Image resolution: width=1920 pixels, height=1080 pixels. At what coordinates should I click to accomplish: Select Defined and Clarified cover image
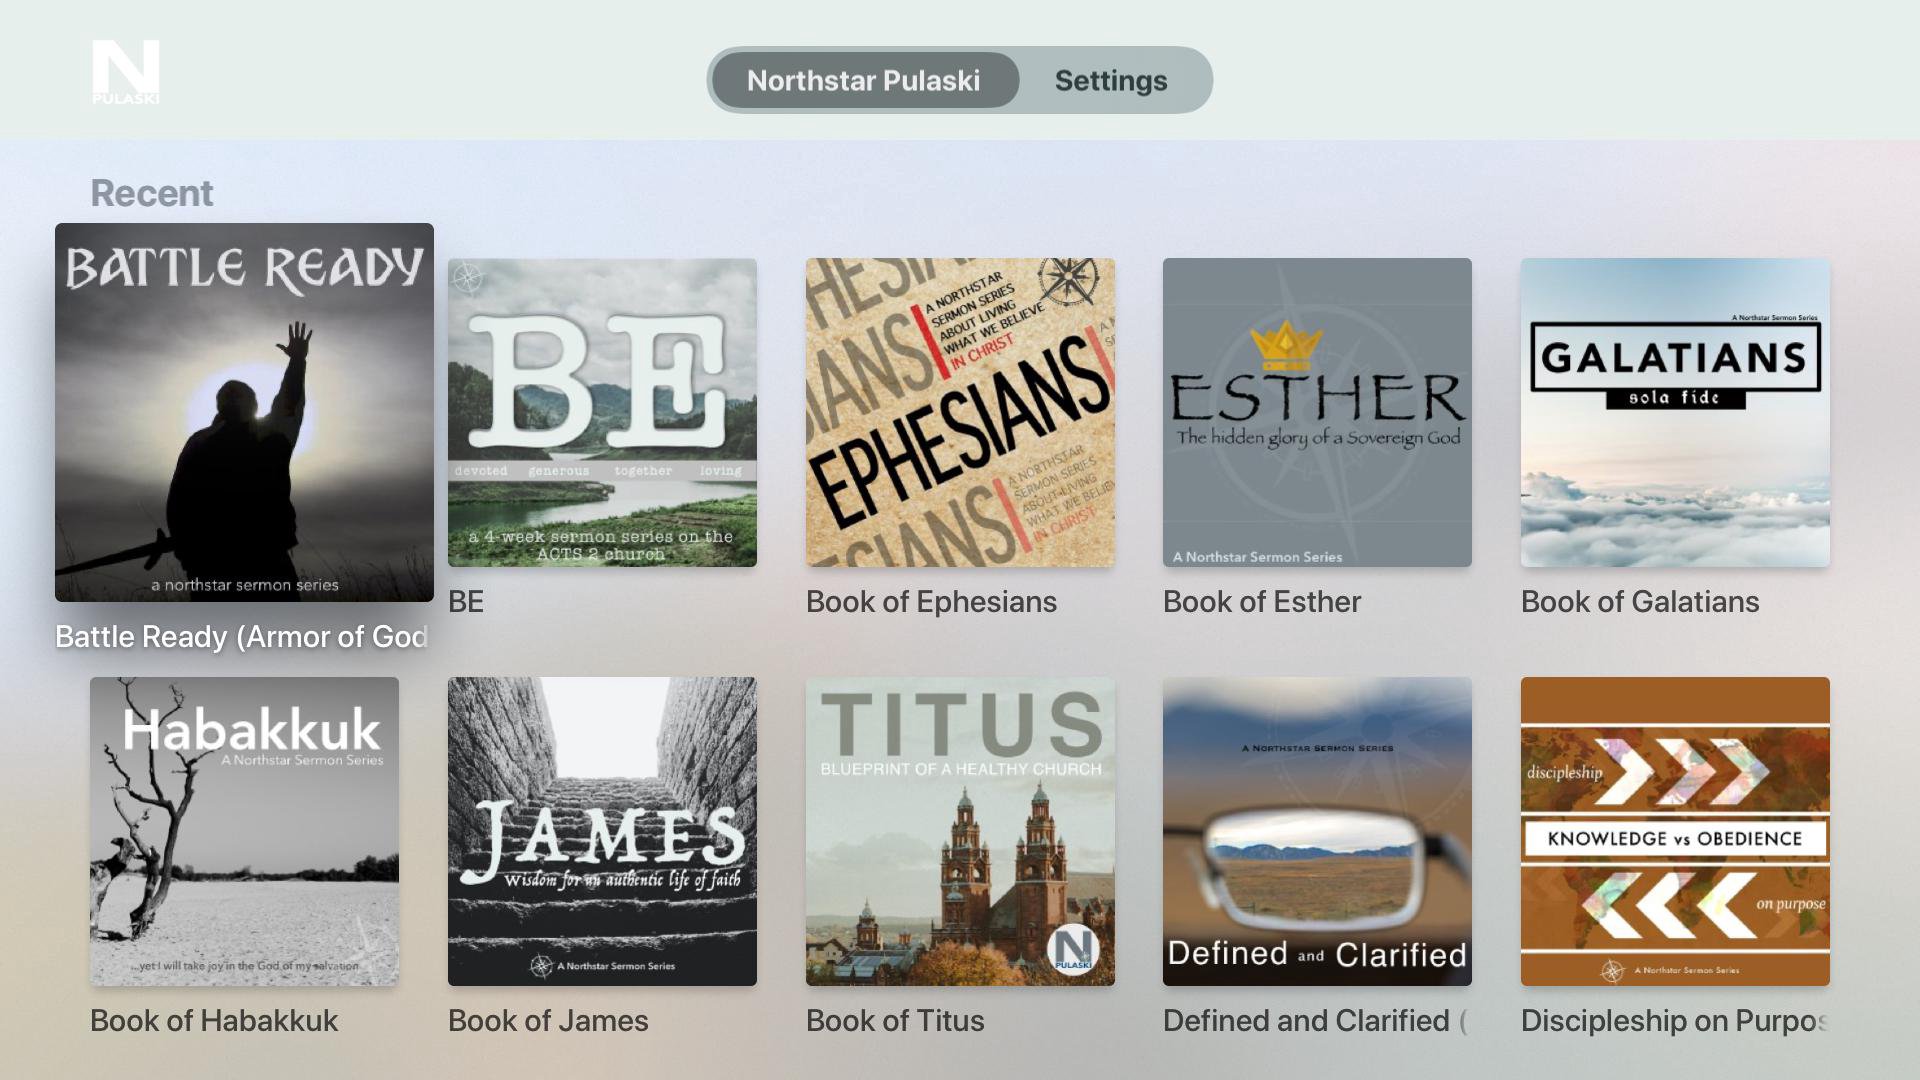[x=1317, y=831]
